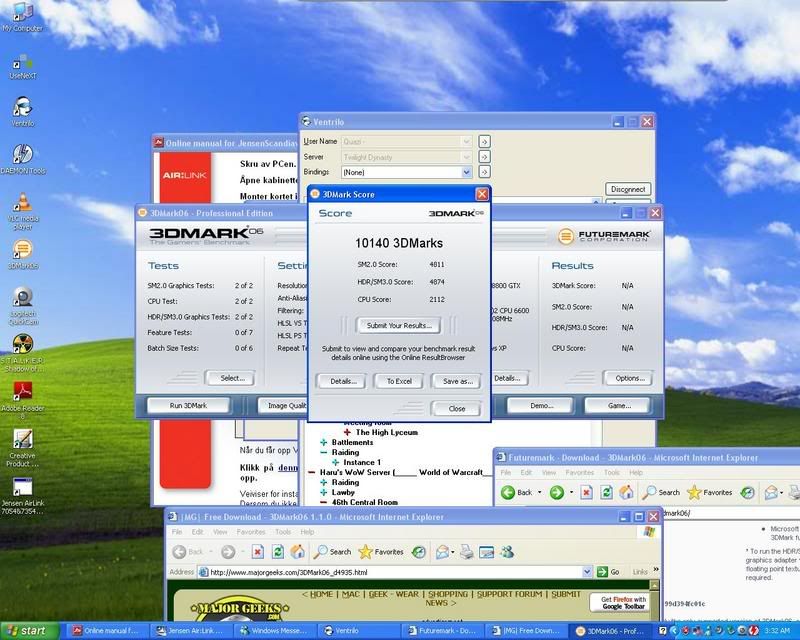Viewport: 800px width, 640px height.
Task: Open History icon in MajorGeeks IE toolbar
Action: (x=419, y=552)
